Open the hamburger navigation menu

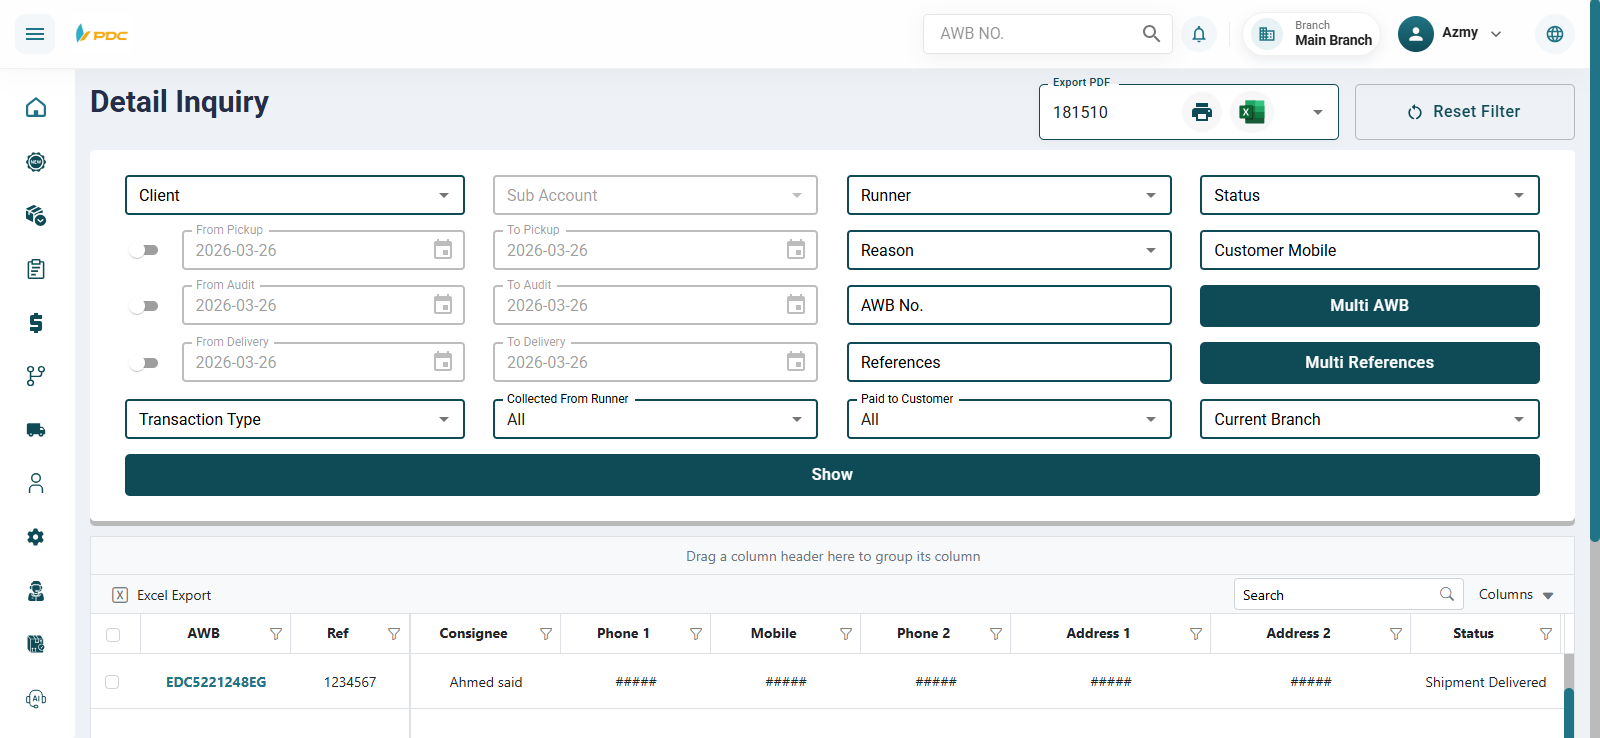click(35, 34)
